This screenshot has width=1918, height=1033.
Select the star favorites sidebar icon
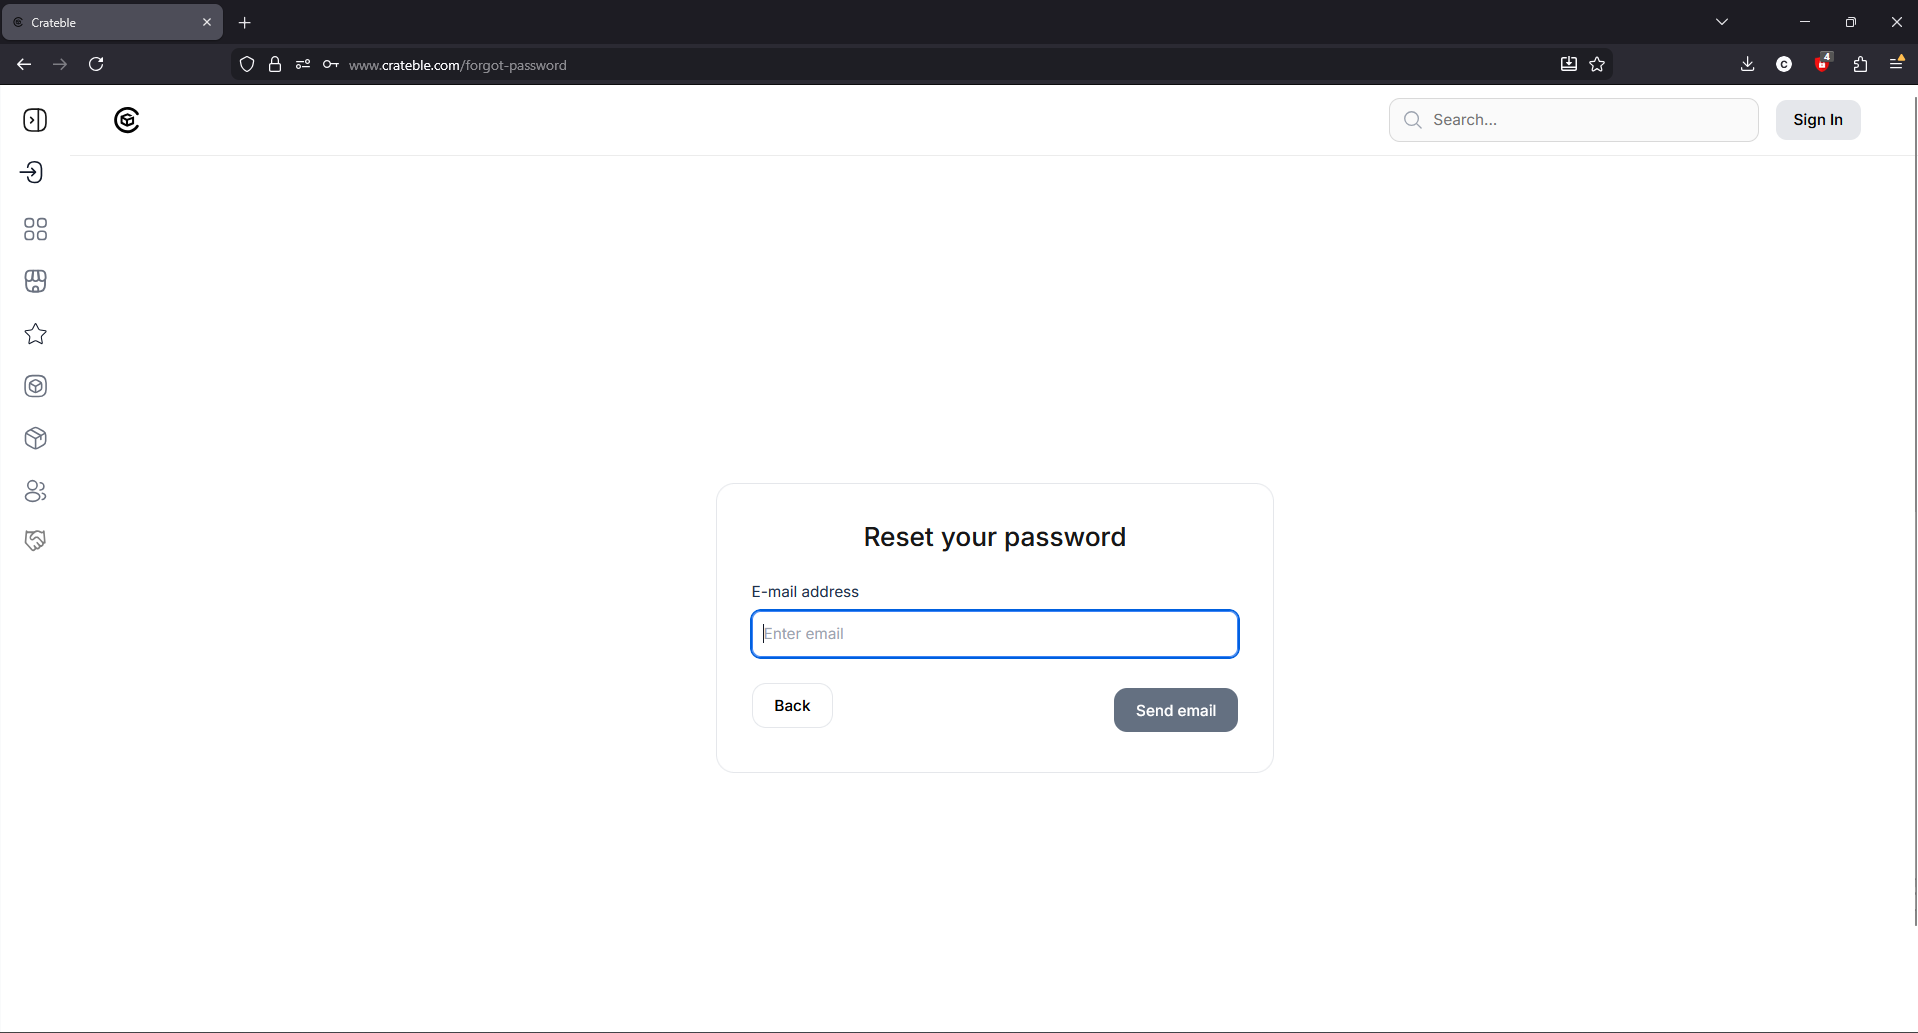coord(35,334)
